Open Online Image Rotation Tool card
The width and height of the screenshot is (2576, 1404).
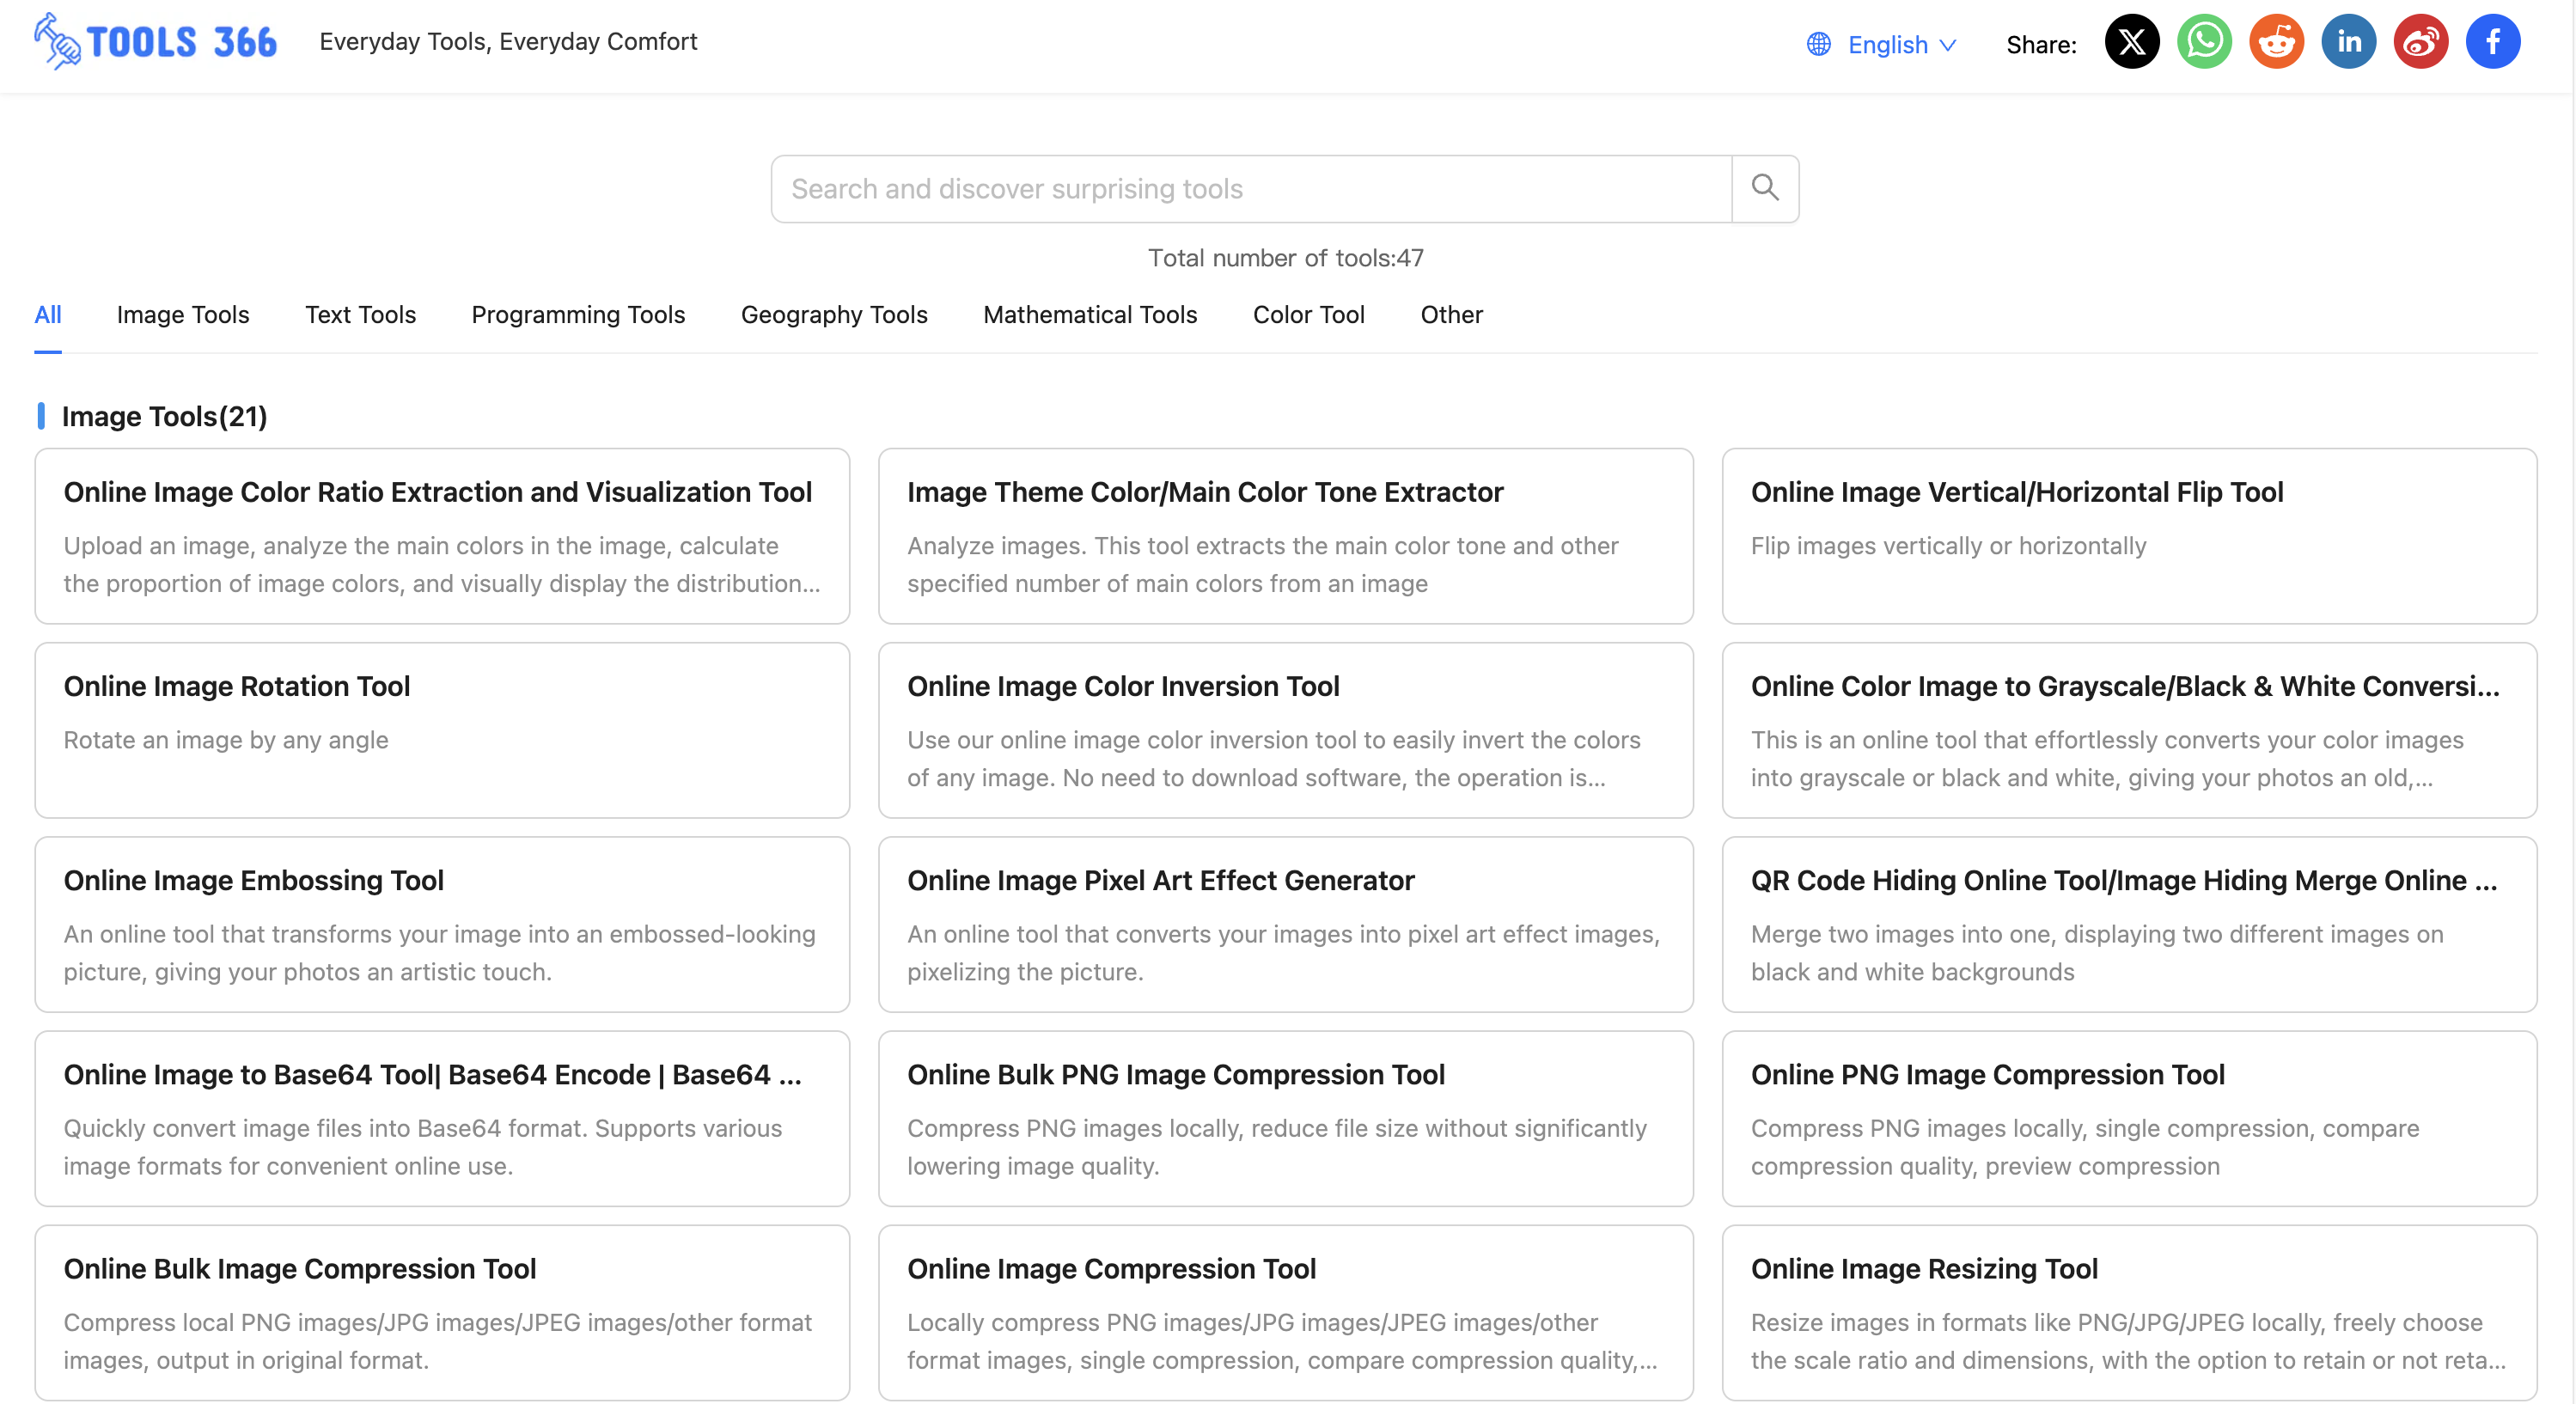click(x=442, y=730)
